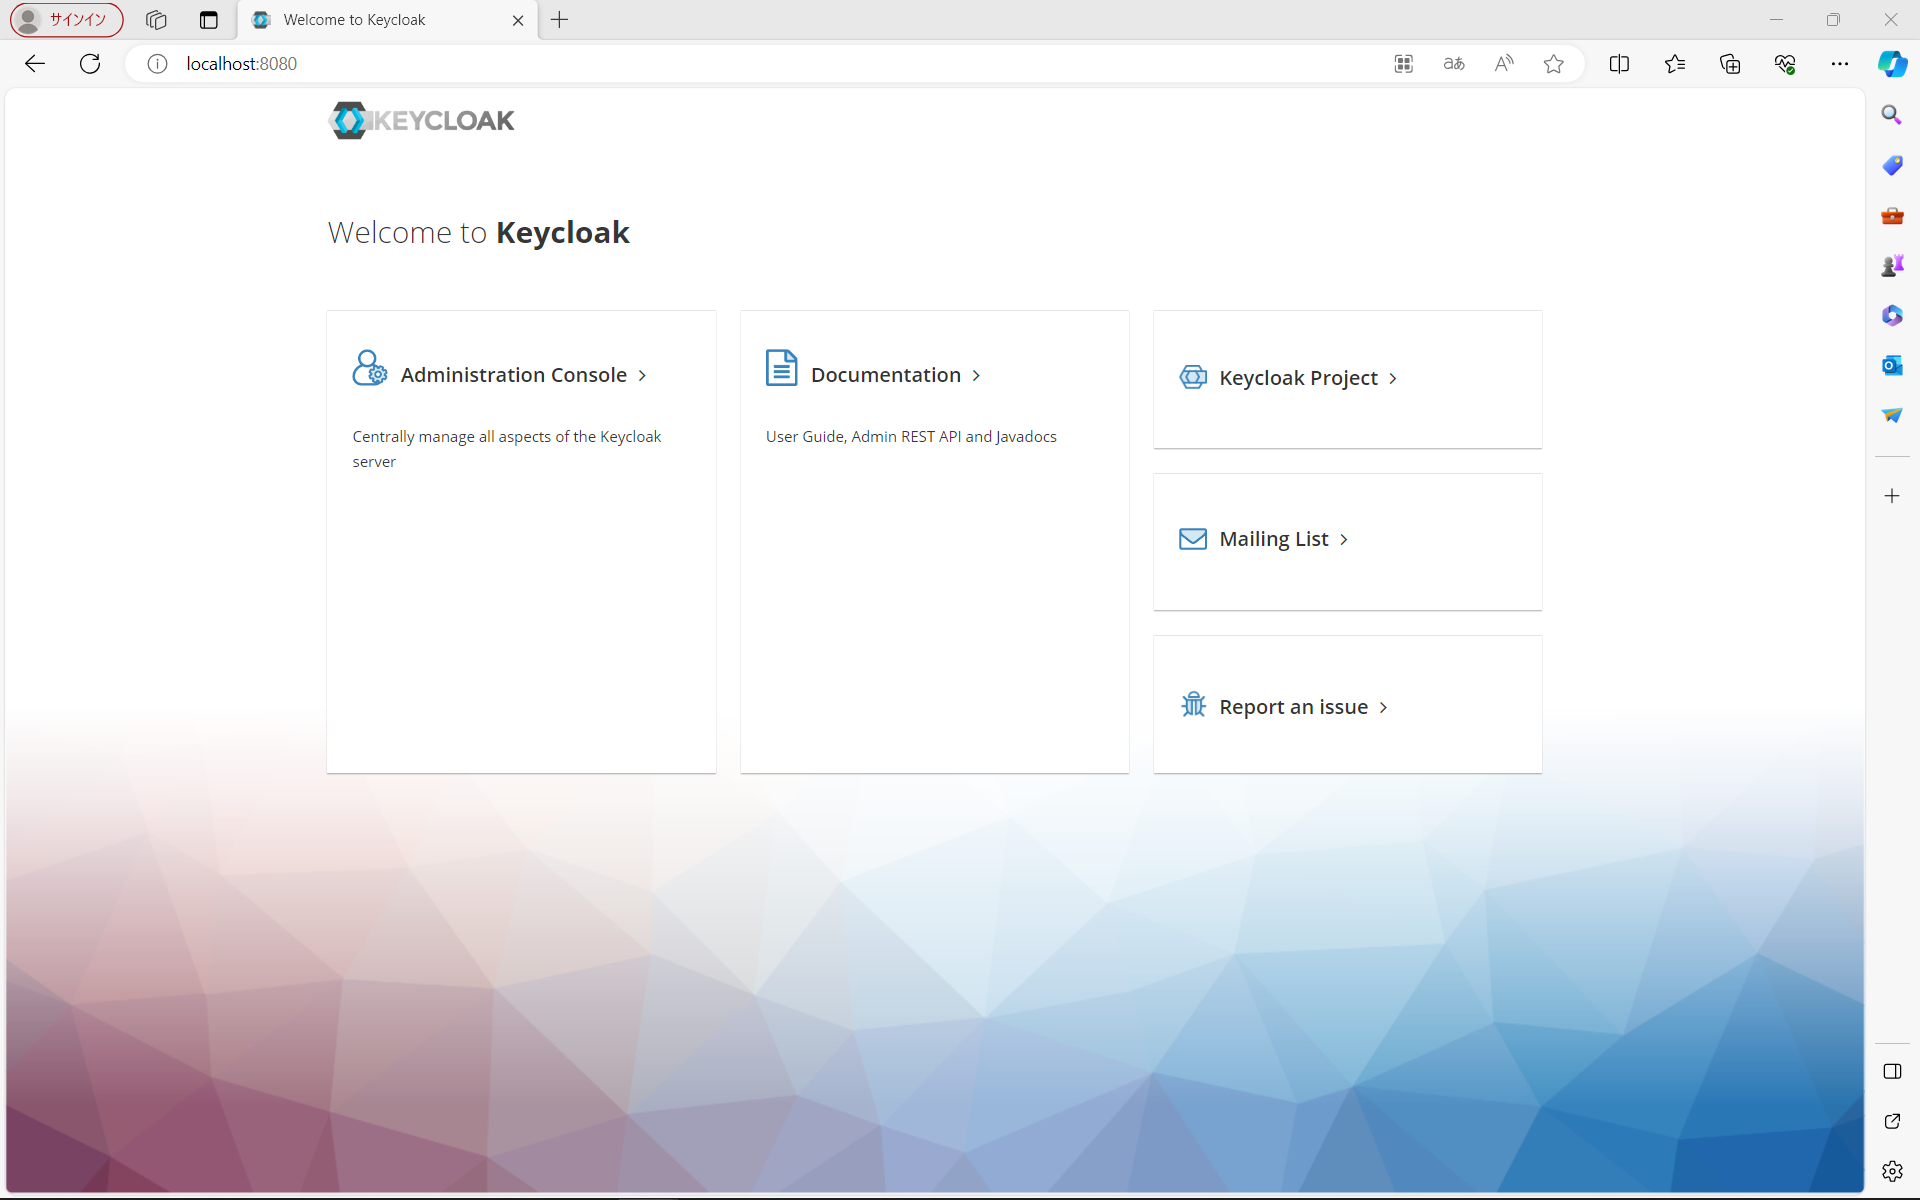Open Shopping via the tag icon

click(1892, 165)
